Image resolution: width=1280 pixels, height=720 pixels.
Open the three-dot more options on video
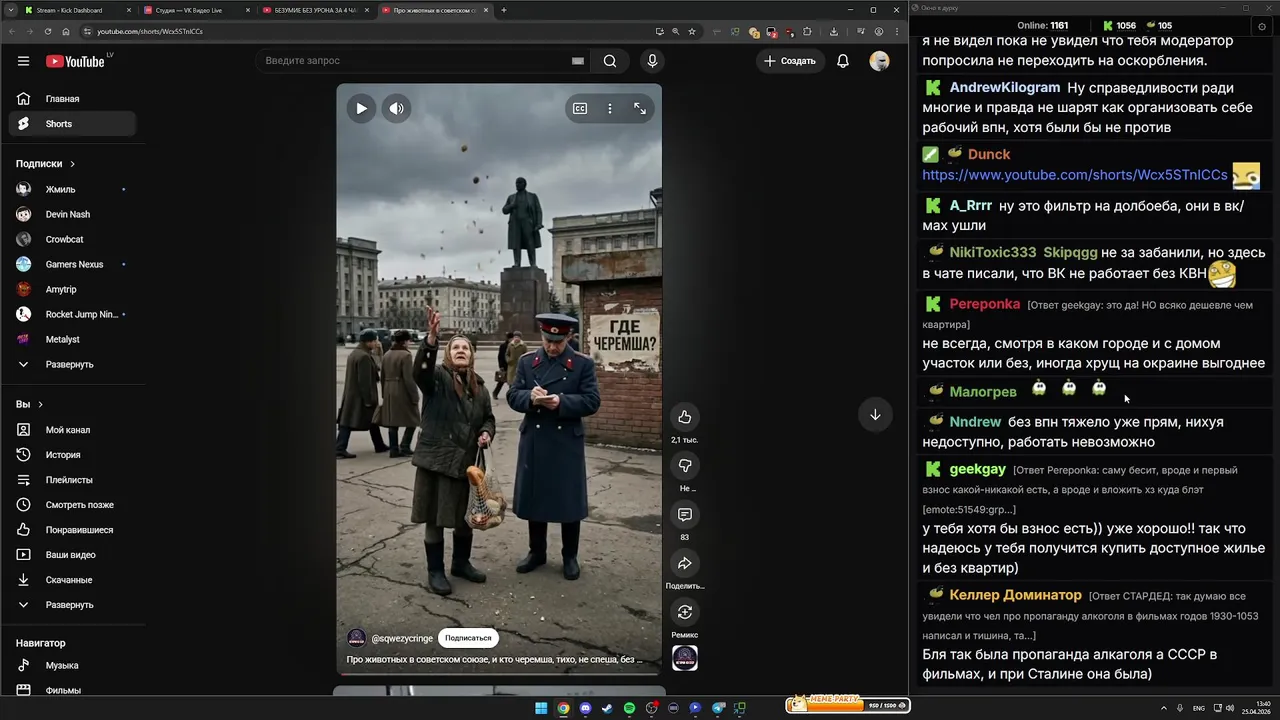click(610, 108)
